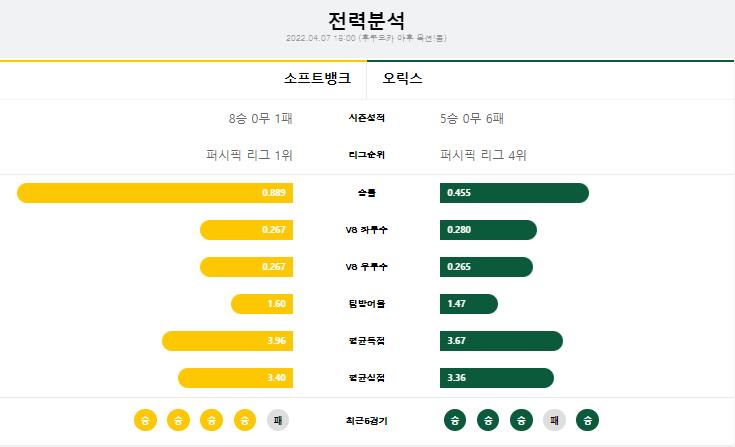
Task: Click 오릭스's third green 승 circle
Action: [x=521, y=420]
